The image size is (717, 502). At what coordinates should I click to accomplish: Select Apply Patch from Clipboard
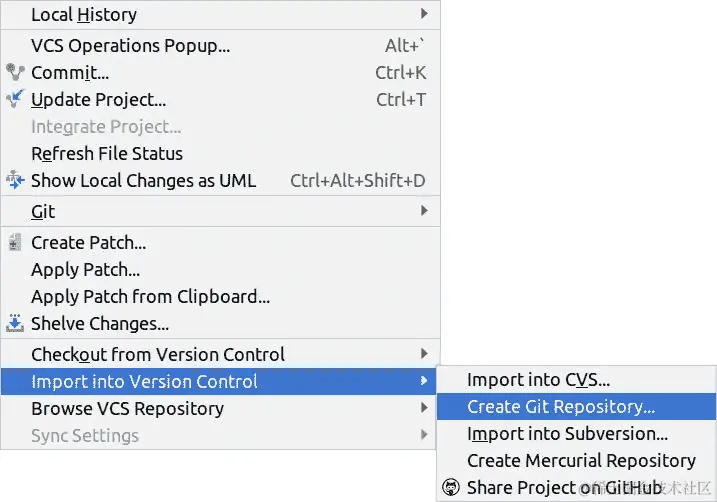[150, 296]
